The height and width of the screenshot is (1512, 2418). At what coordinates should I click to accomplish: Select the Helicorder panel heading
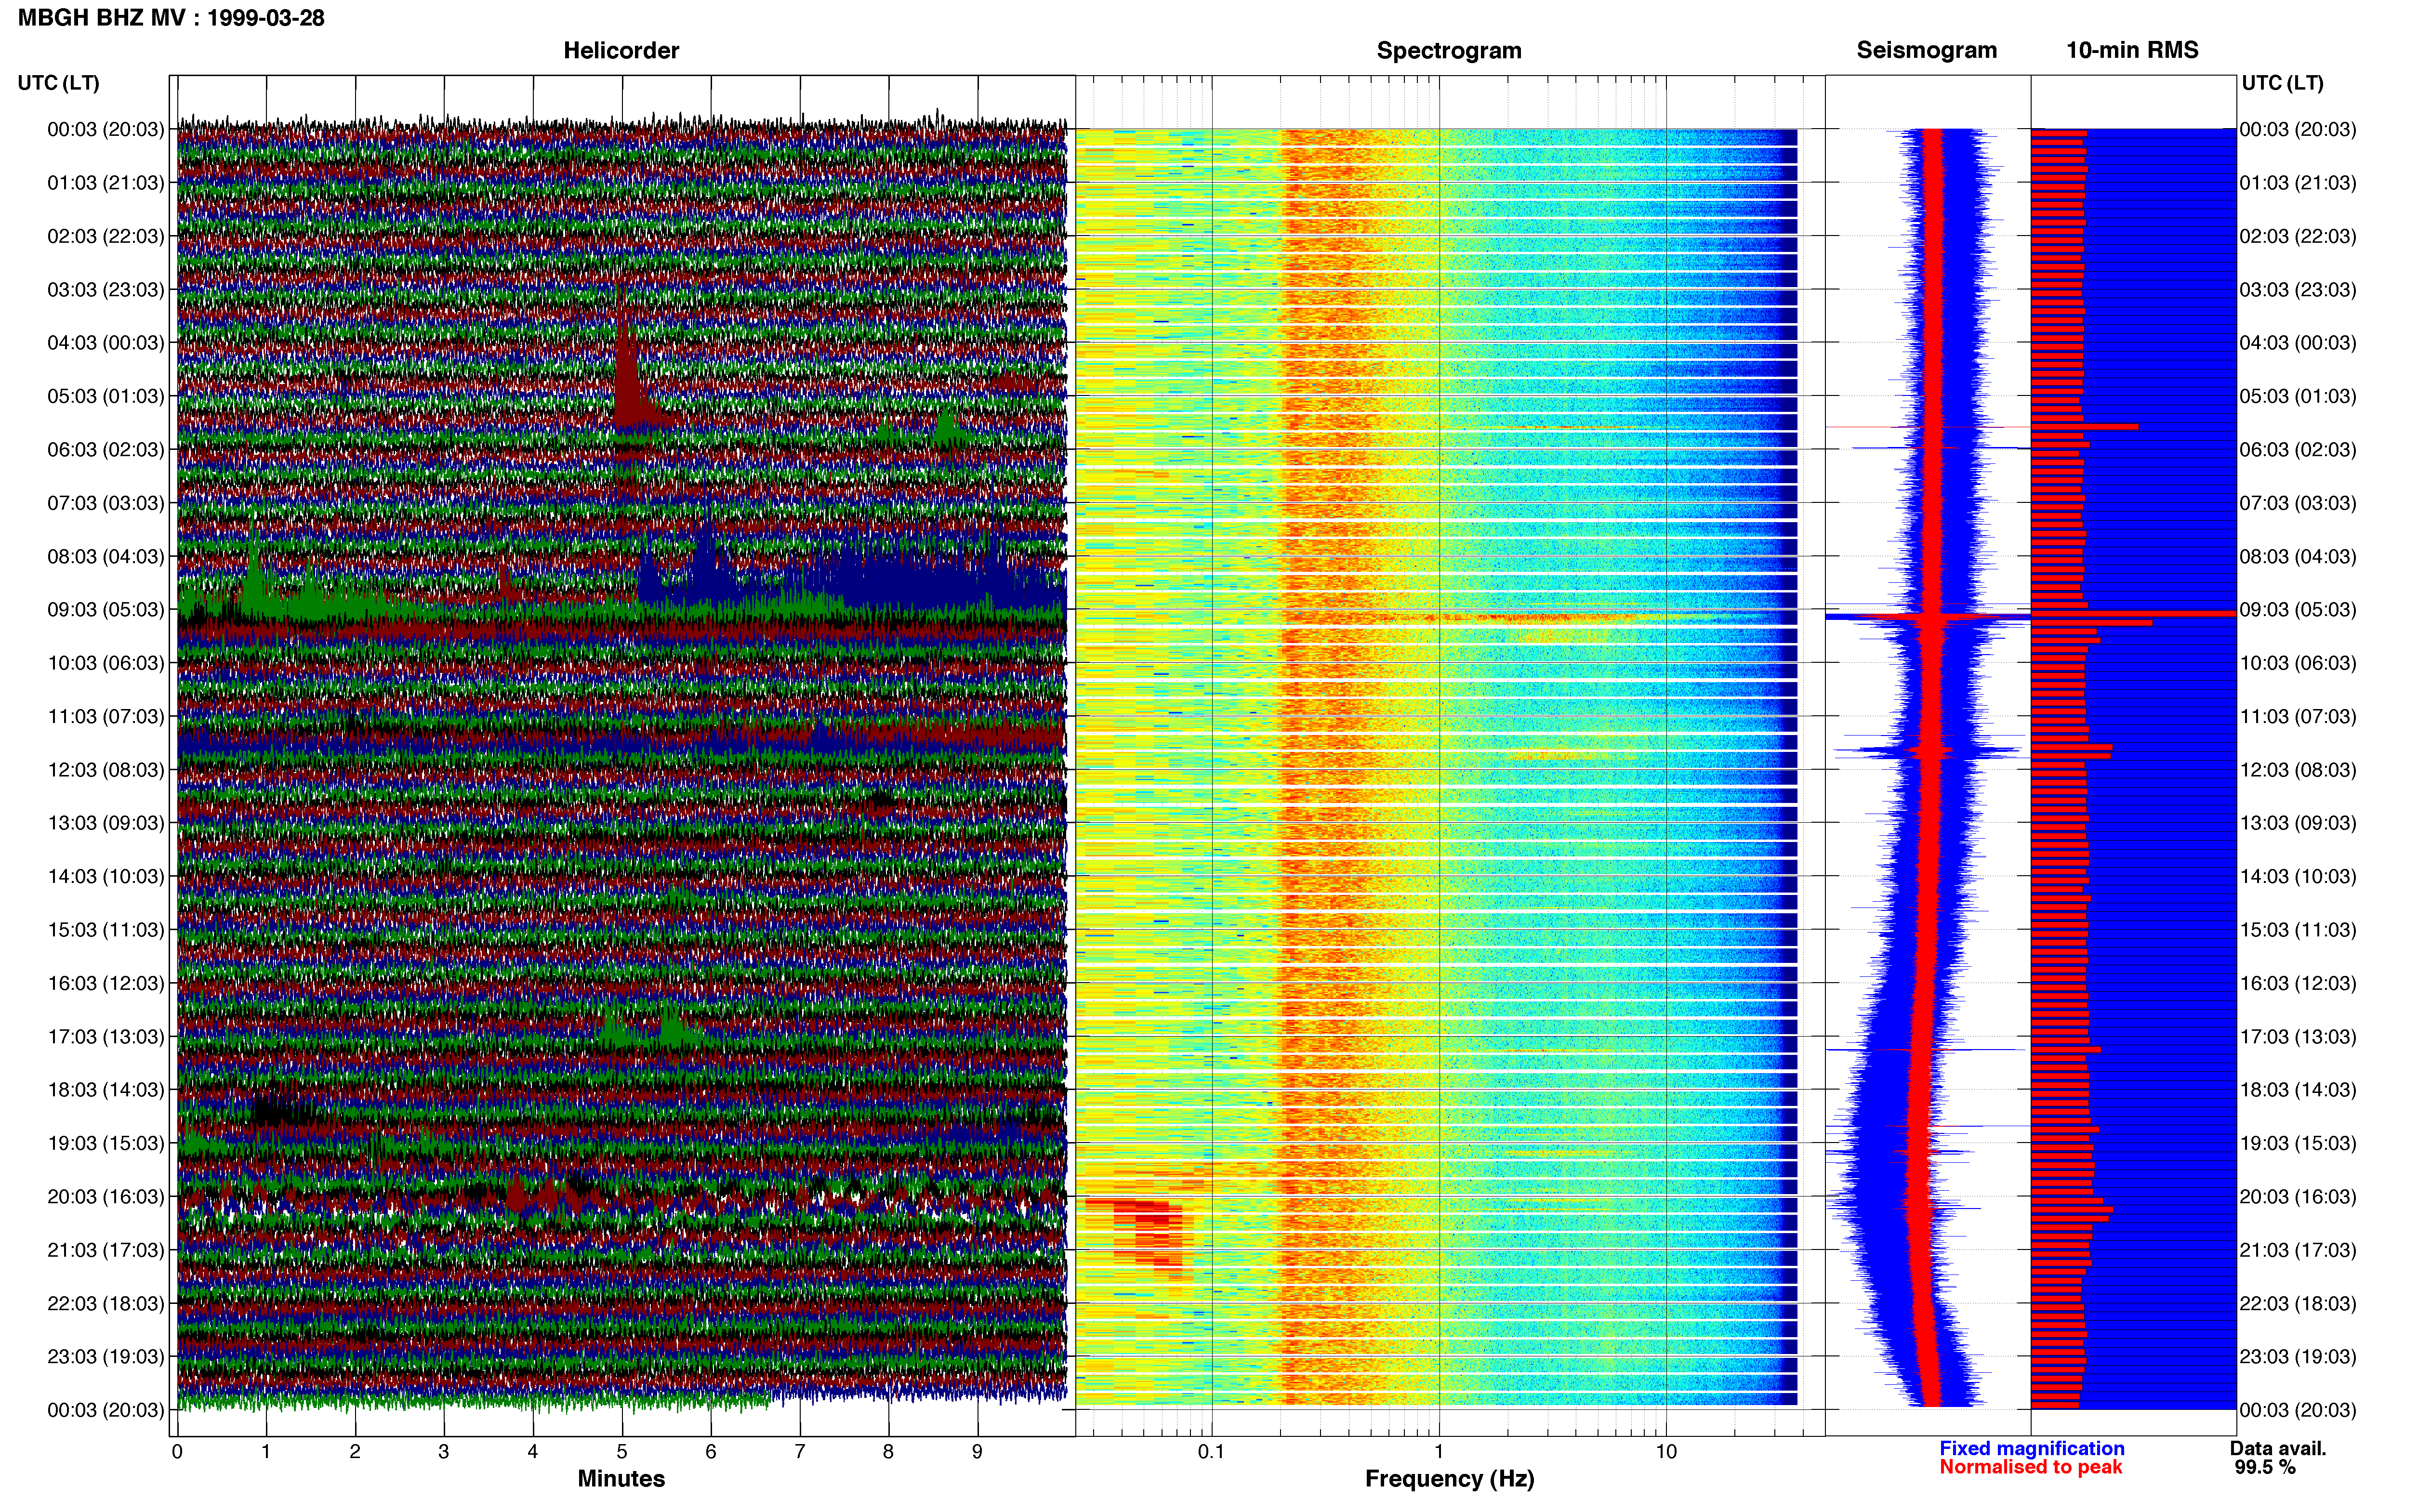[621, 50]
